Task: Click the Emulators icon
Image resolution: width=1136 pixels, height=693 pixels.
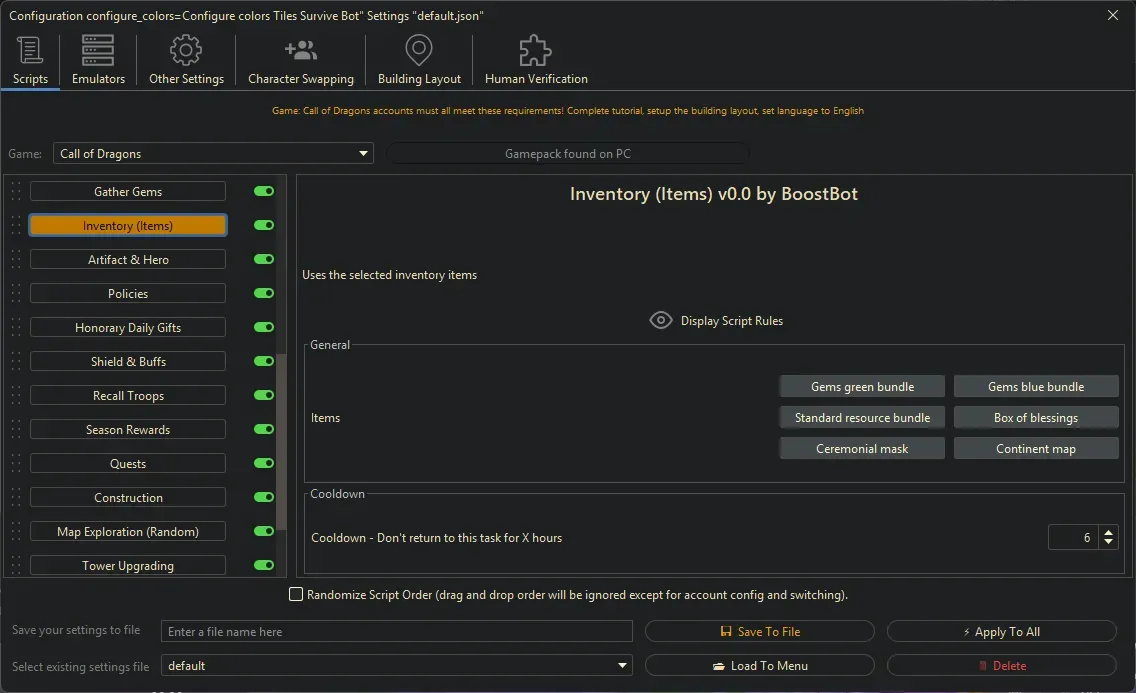Action: tap(97, 49)
